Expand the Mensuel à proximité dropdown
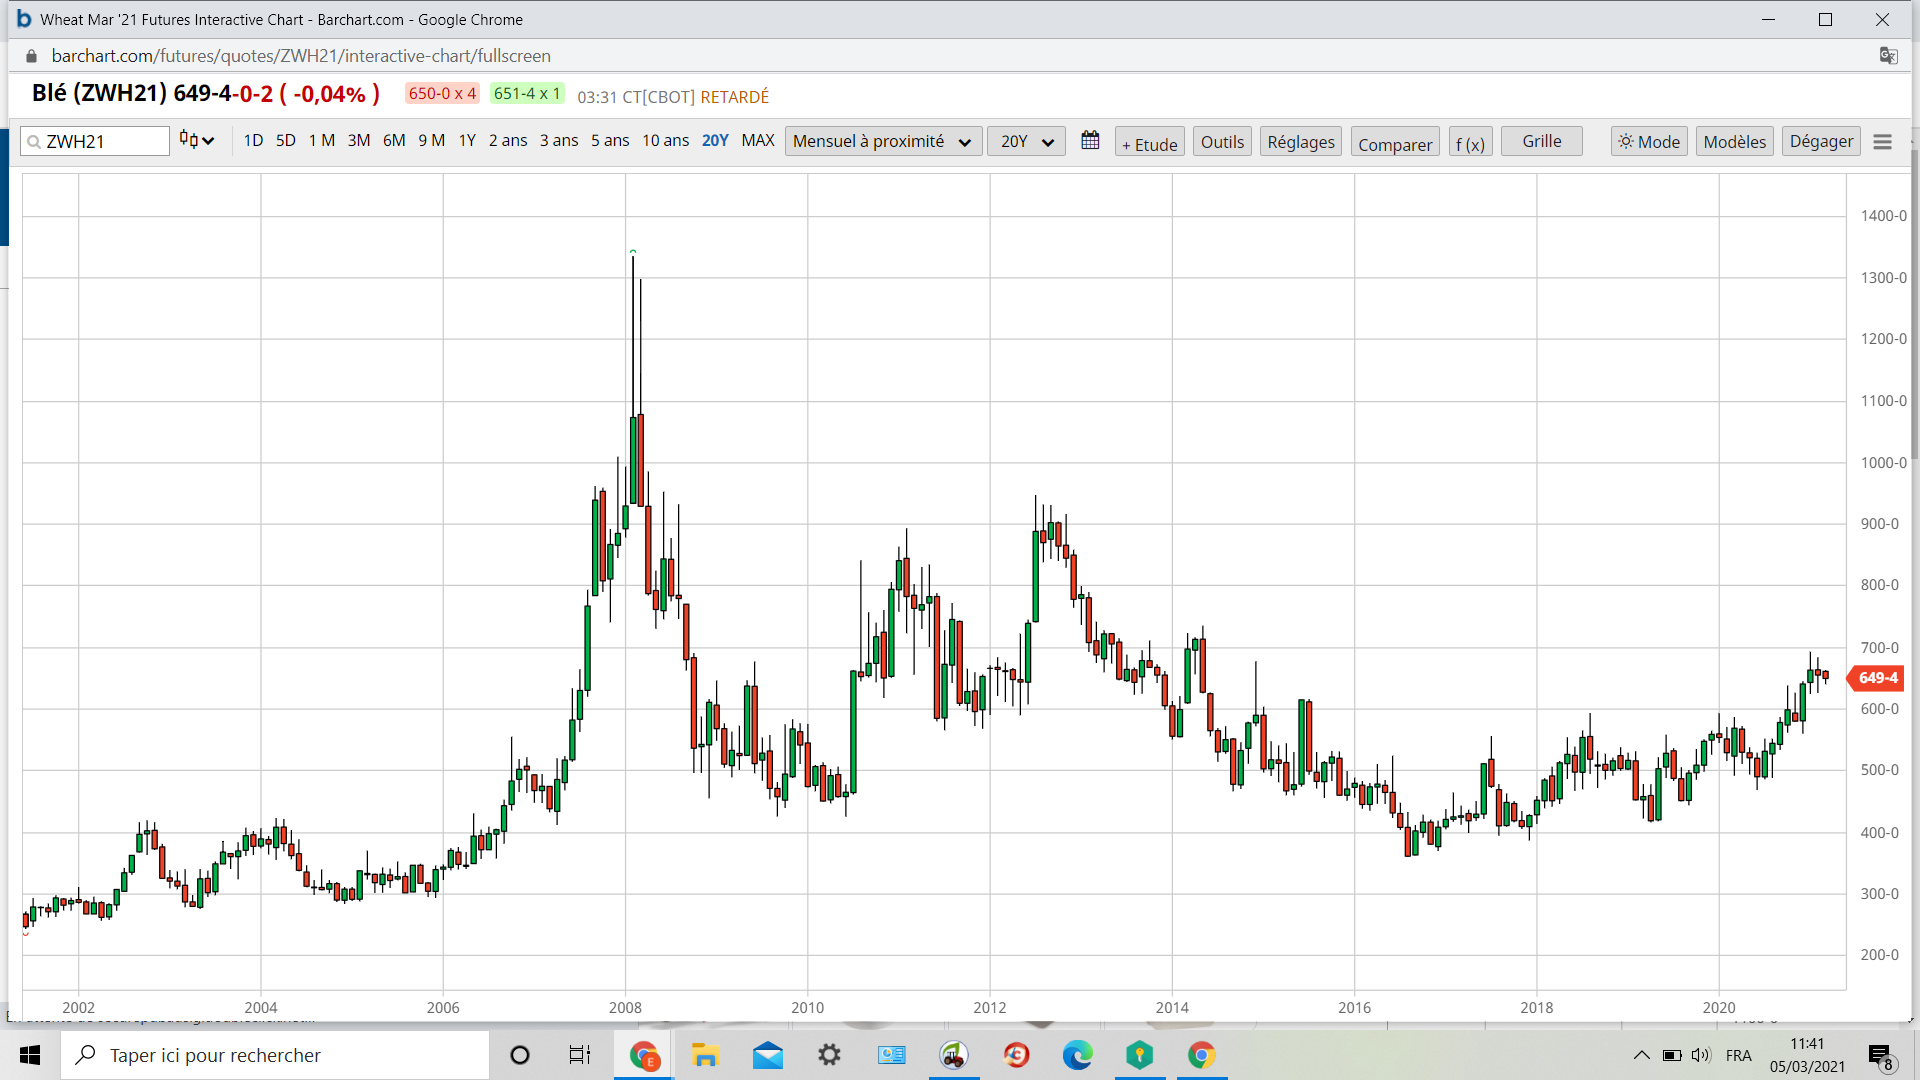 coord(882,141)
